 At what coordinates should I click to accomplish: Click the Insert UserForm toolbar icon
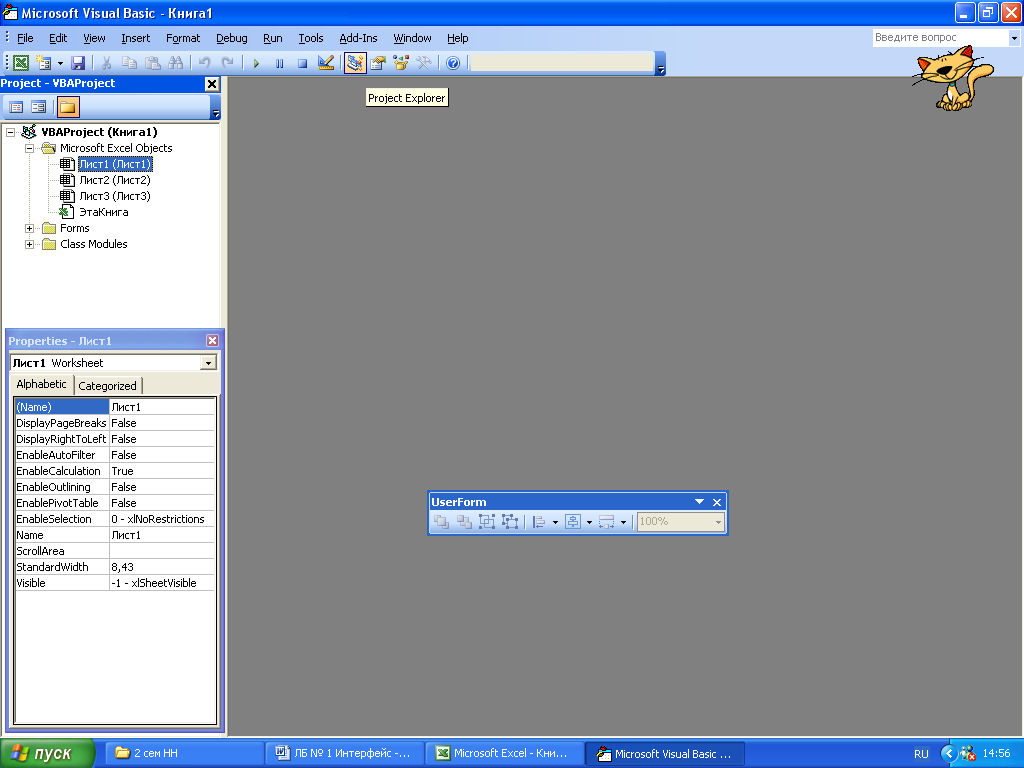point(44,63)
